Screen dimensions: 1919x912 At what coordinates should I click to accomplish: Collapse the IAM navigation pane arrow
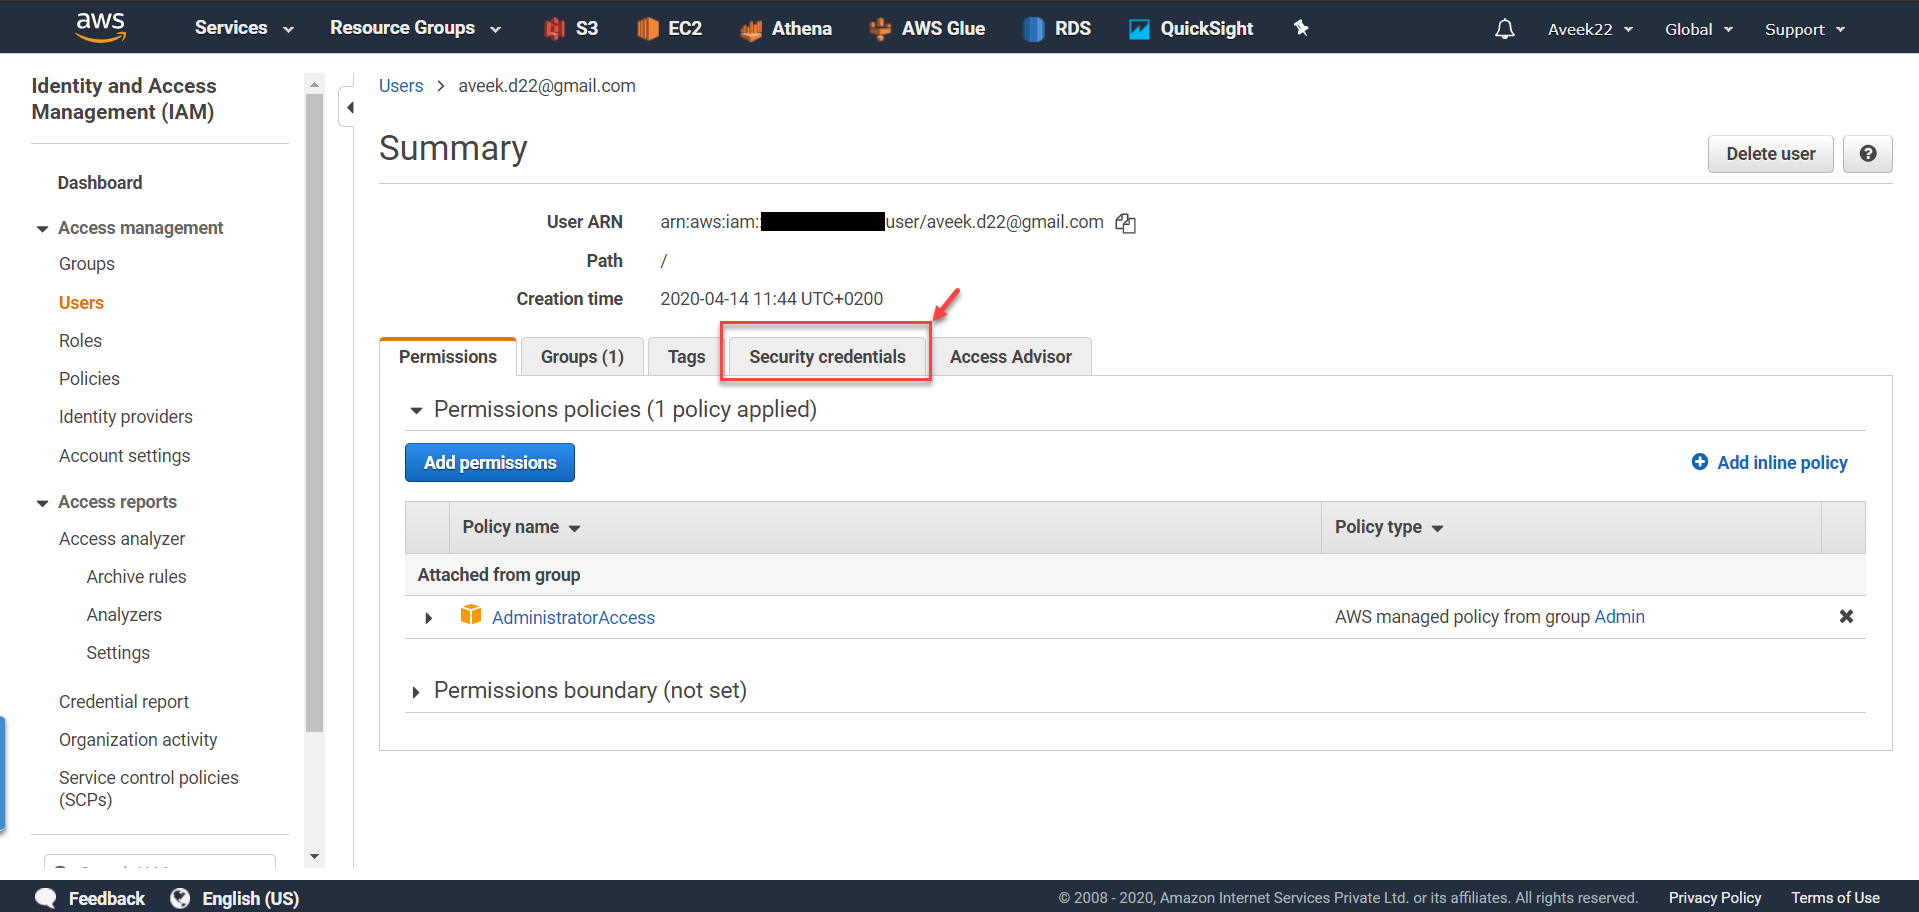click(x=349, y=107)
